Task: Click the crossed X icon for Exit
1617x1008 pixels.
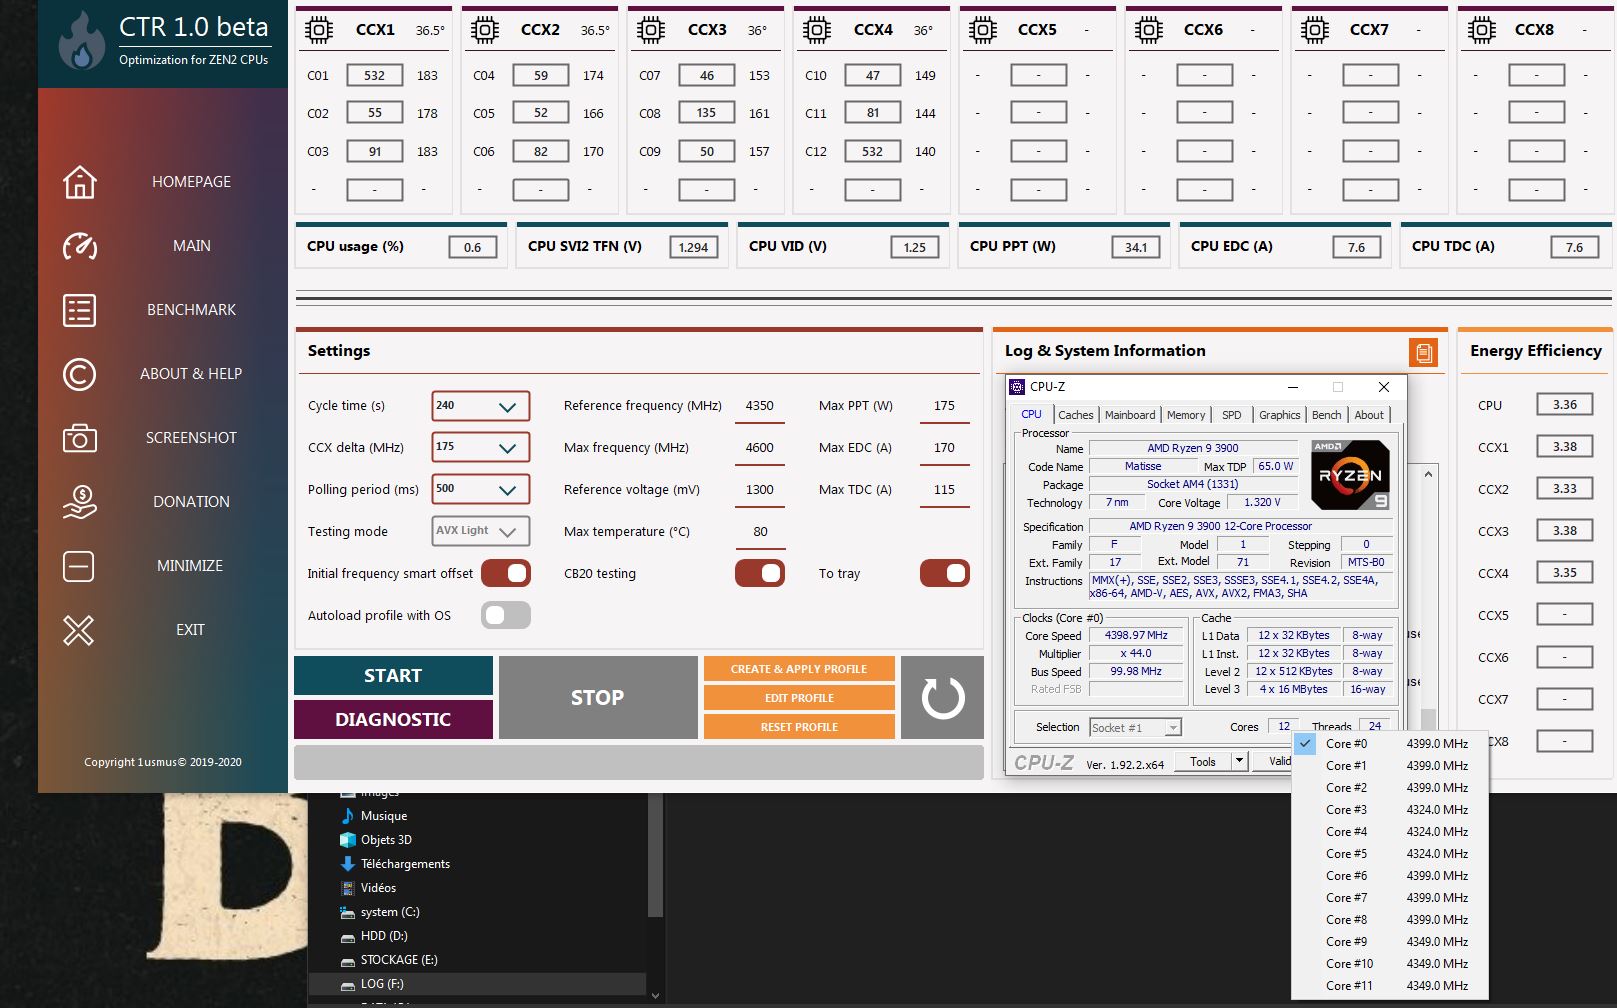Action: pyautogui.click(x=79, y=630)
